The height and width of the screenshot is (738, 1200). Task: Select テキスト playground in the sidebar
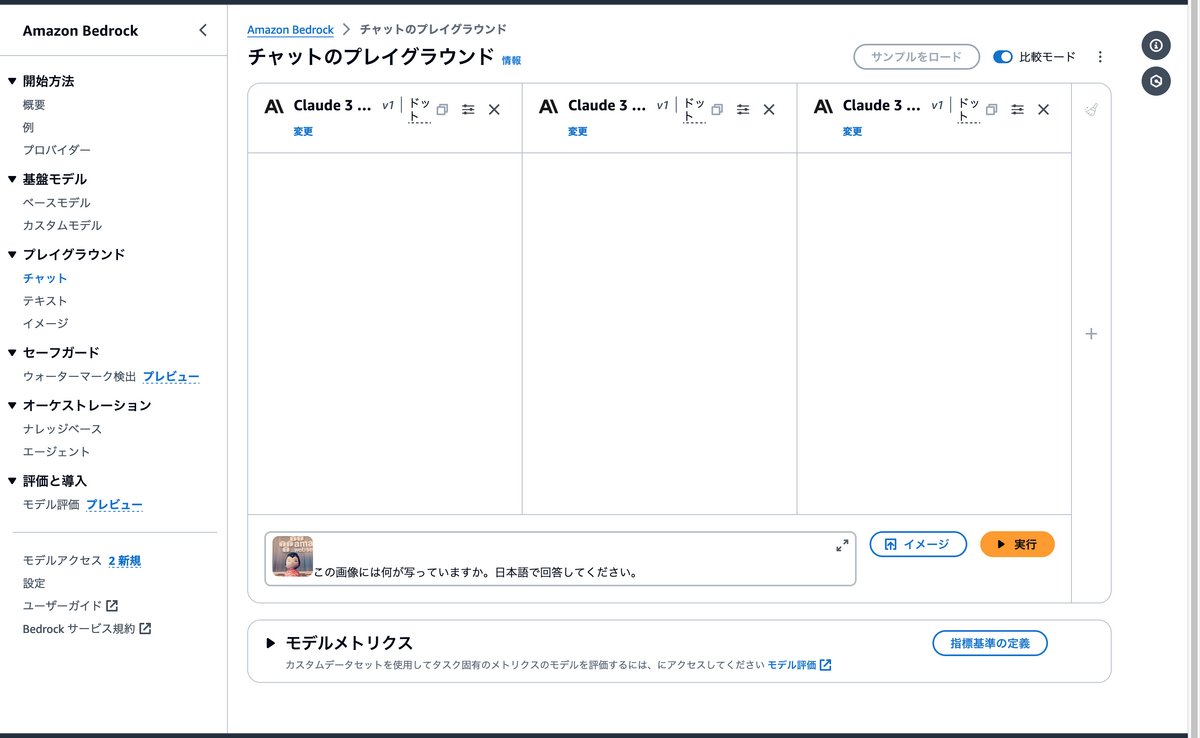45,301
